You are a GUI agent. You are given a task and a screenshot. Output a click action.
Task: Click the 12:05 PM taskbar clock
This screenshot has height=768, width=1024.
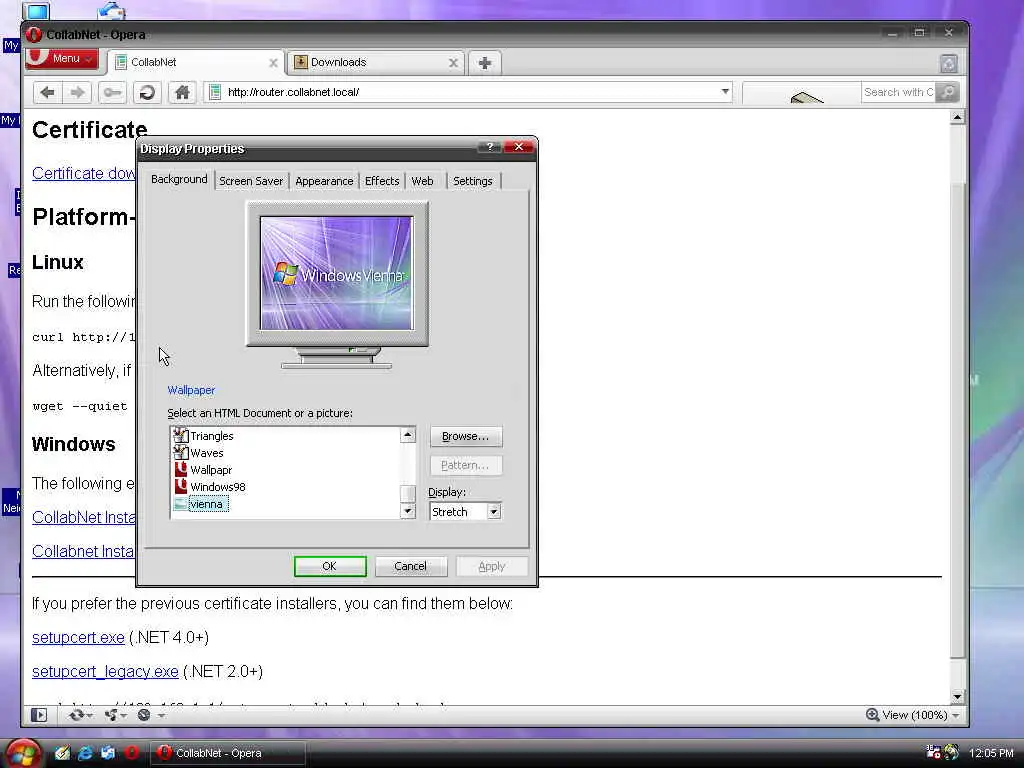pos(991,753)
